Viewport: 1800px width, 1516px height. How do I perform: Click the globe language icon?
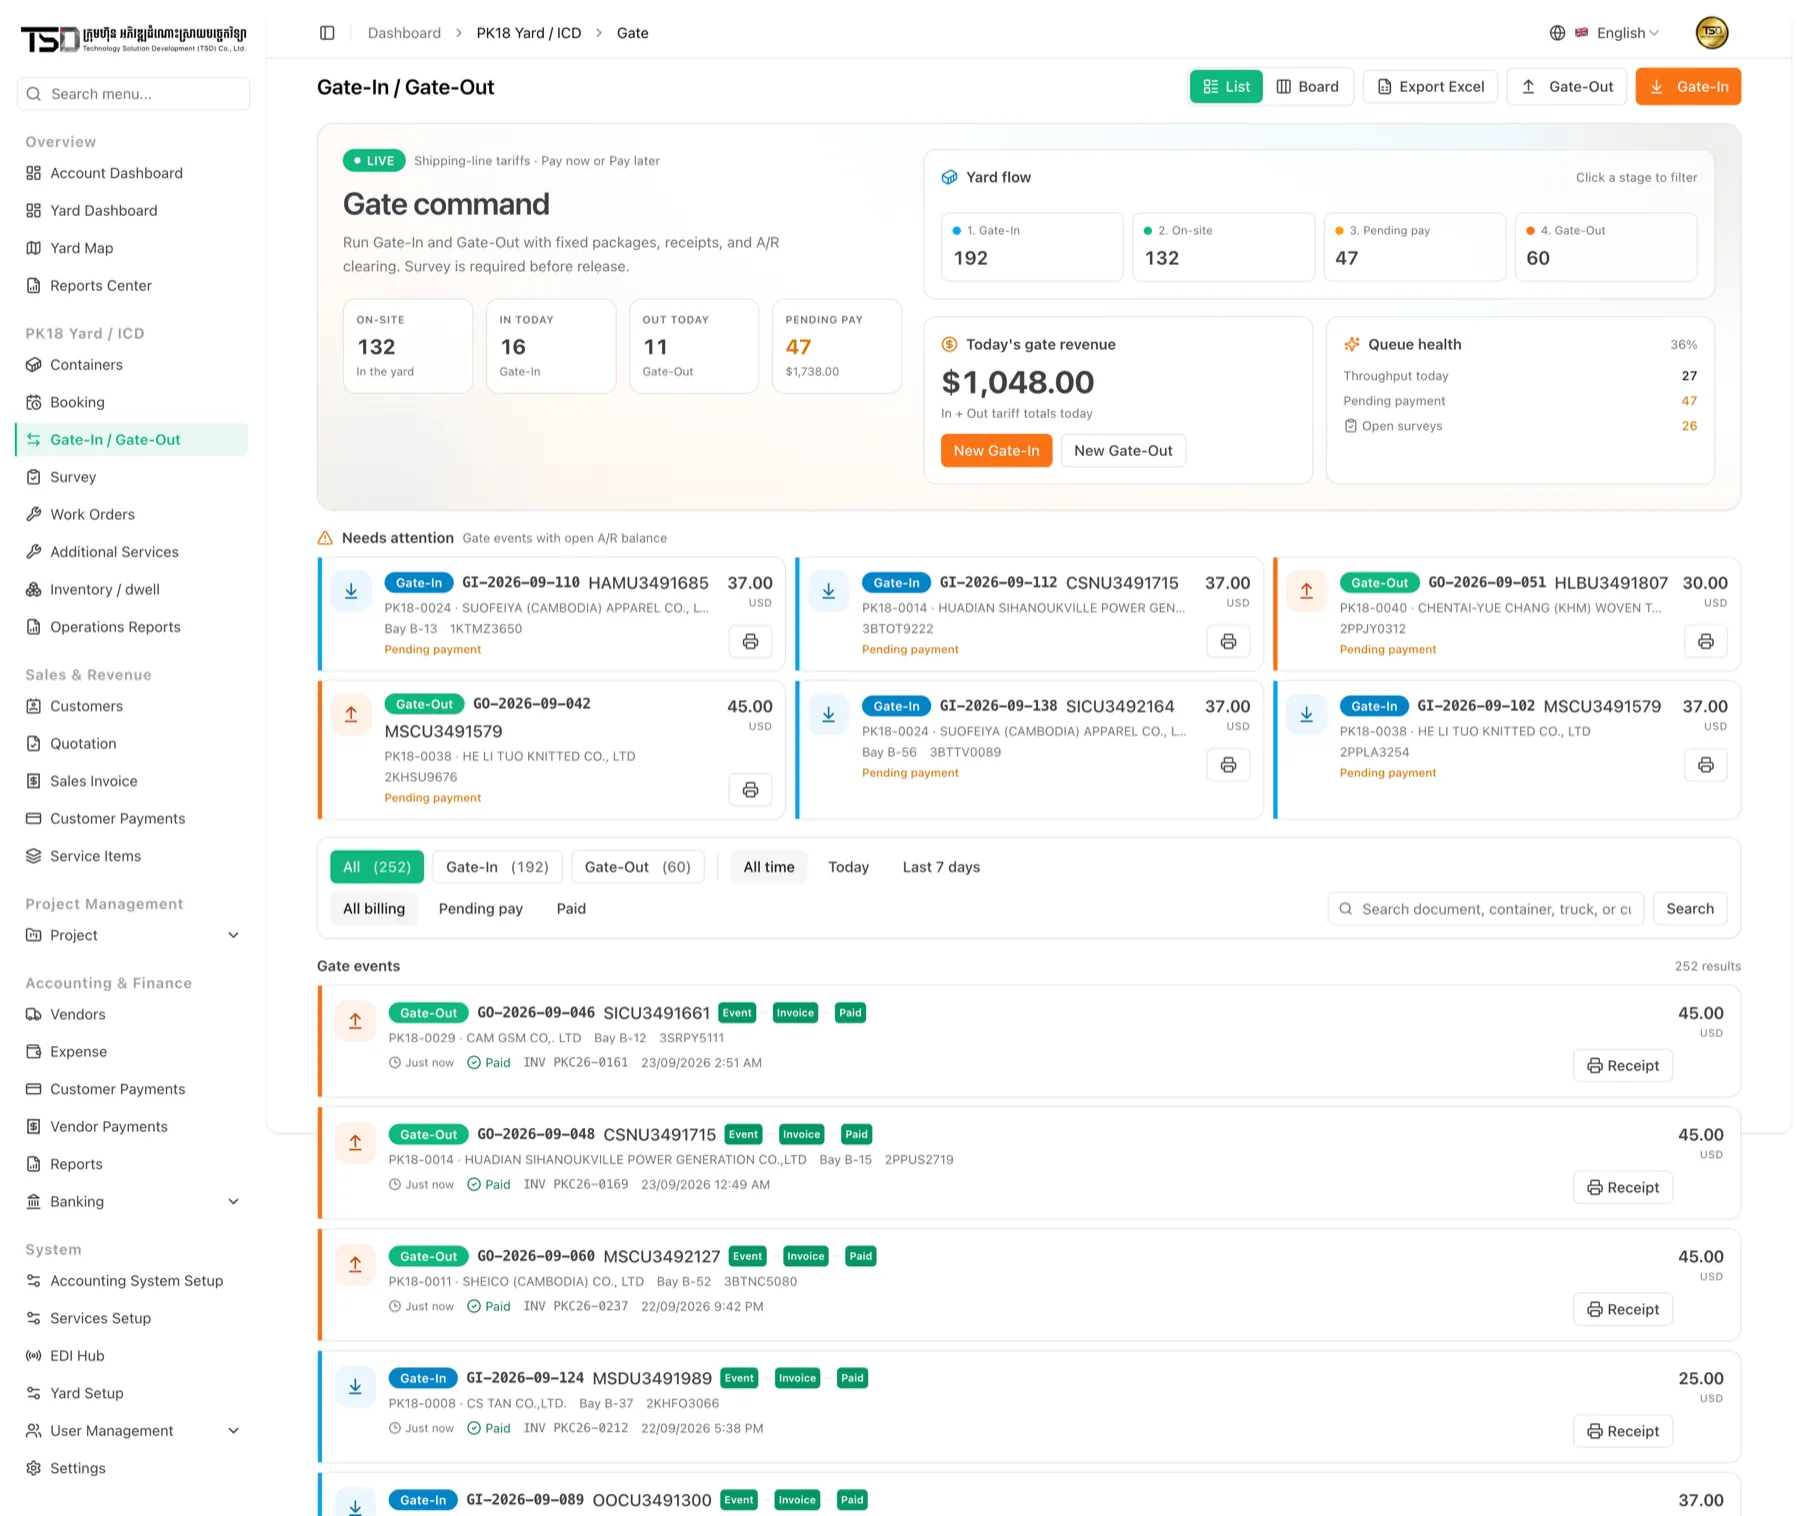point(1557,33)
